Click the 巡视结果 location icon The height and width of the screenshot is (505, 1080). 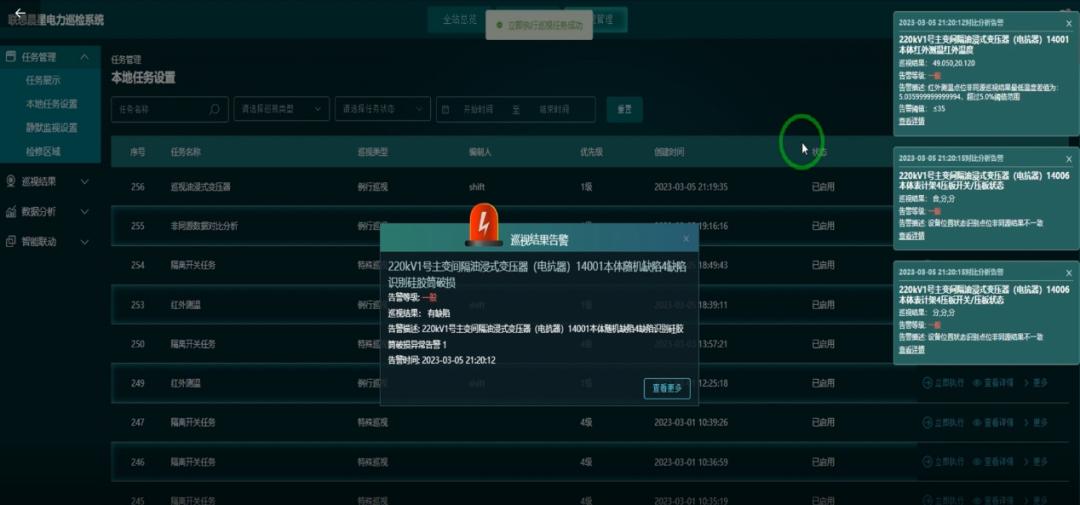(11, 181)
